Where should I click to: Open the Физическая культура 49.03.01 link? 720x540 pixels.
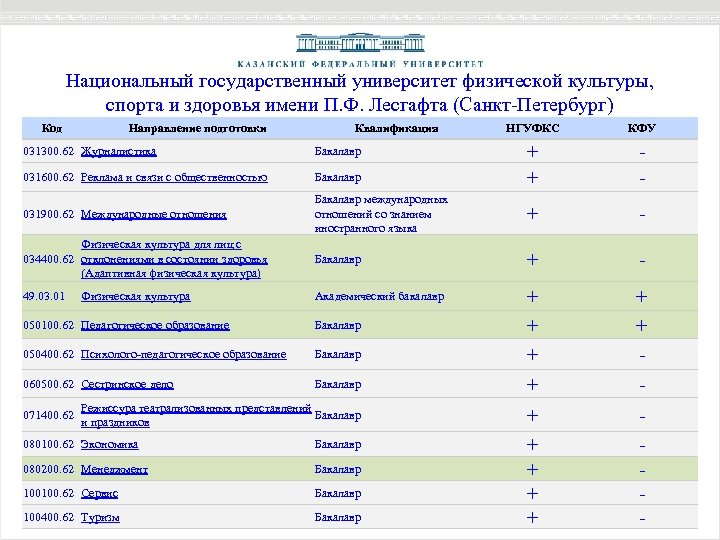[x=135, y=297]
